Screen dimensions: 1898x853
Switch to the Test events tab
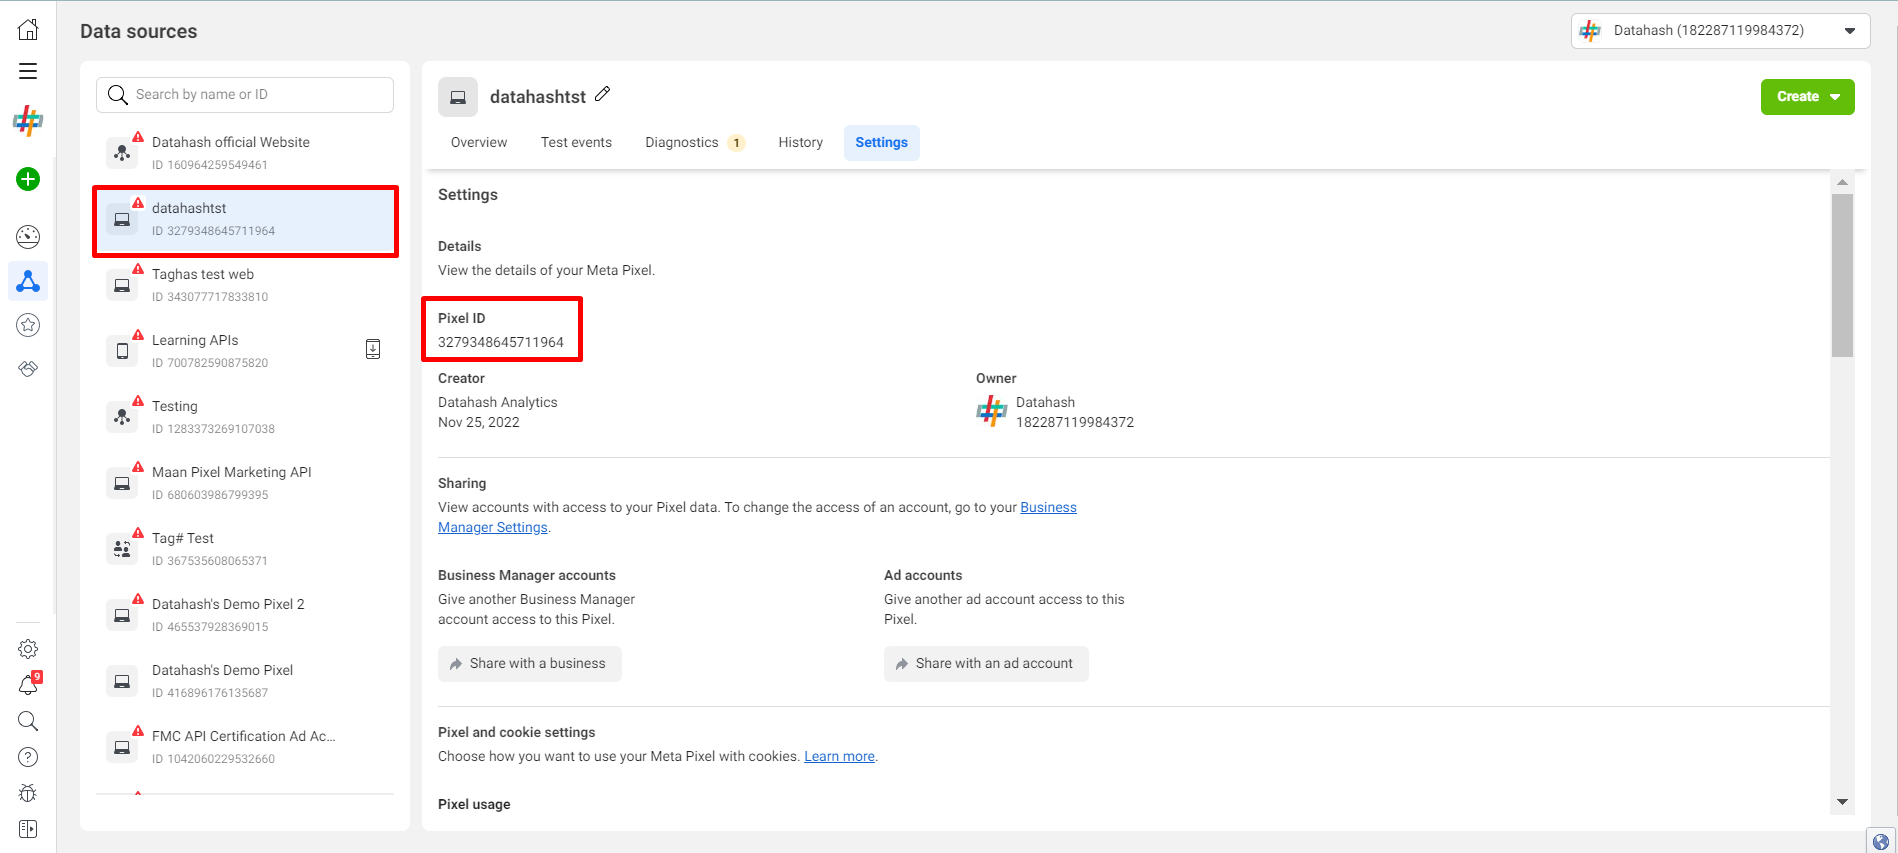576,142
